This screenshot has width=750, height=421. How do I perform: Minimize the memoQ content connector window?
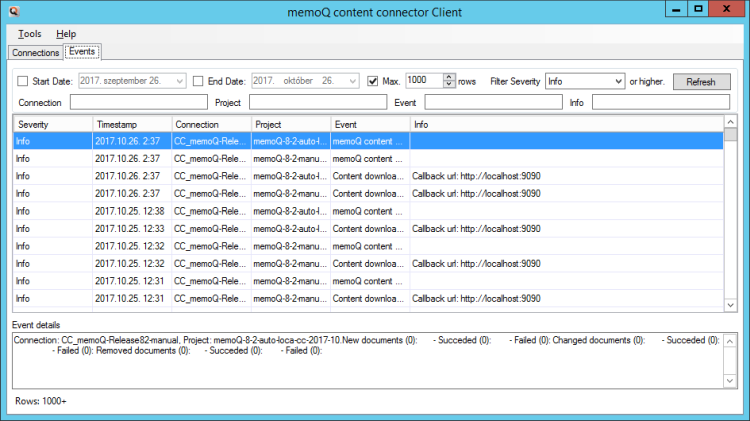coord(676,9)
